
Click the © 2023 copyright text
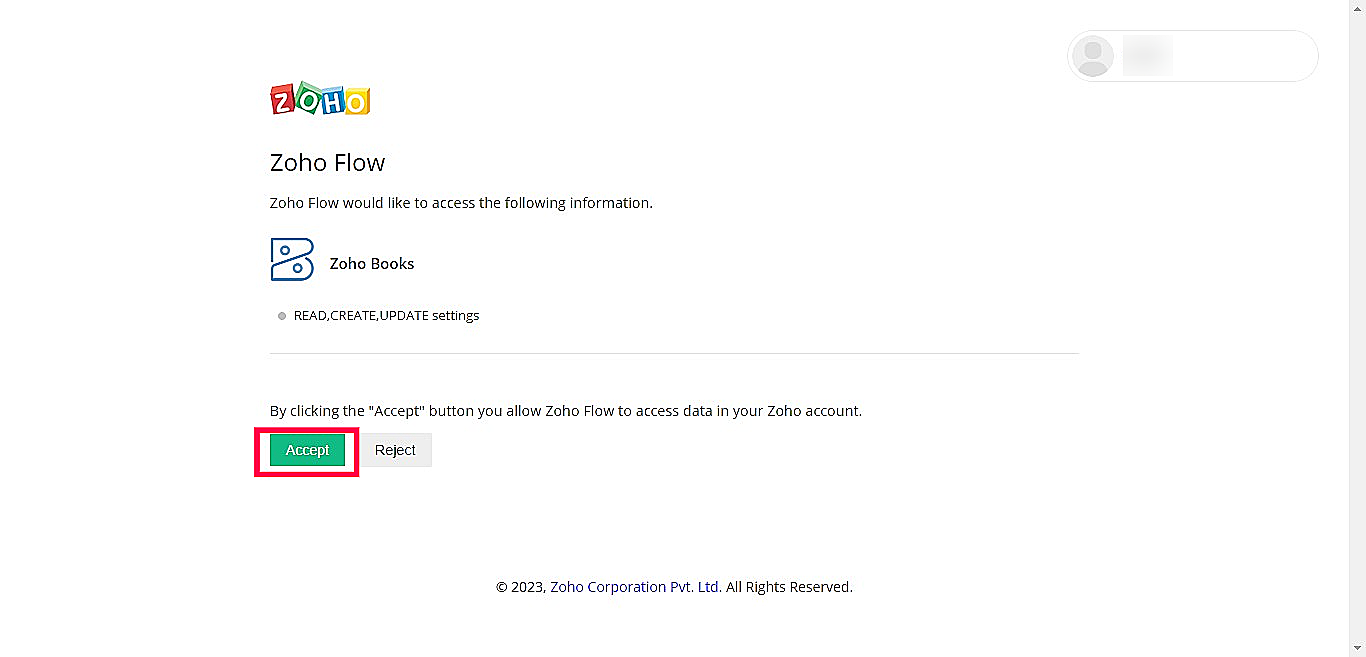521,587
